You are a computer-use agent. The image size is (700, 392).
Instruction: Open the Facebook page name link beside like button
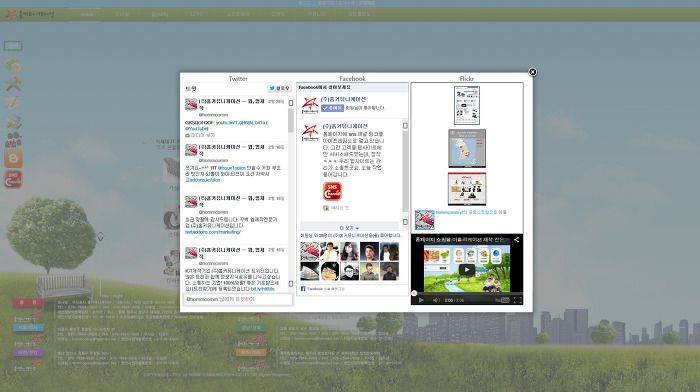coord(343,99)
